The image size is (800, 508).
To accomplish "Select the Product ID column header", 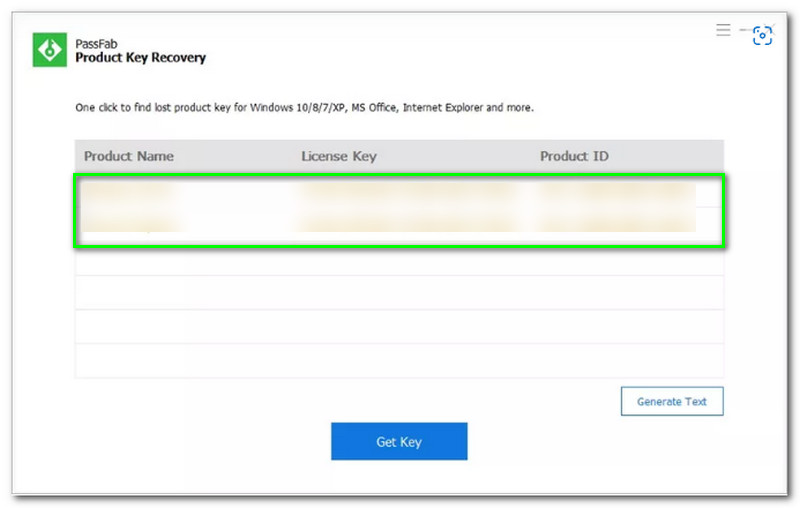I will click(x=574, y=156).
